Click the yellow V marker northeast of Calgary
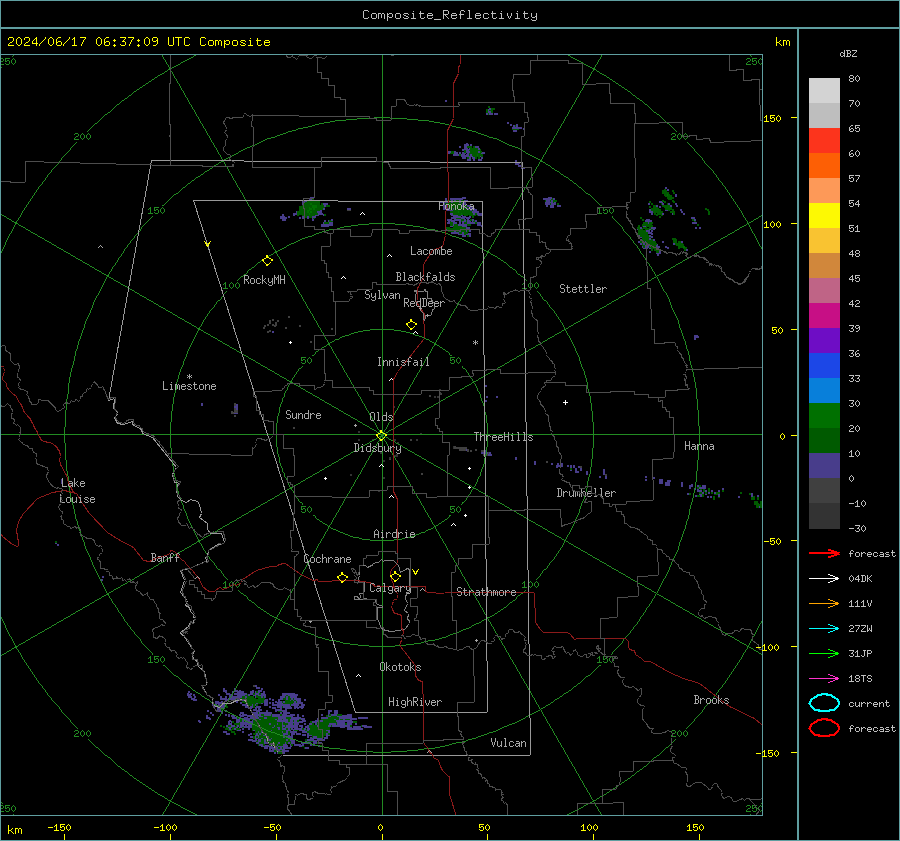Image resolution: width=900 pixels, height=841 pixels. coord(416,572)
